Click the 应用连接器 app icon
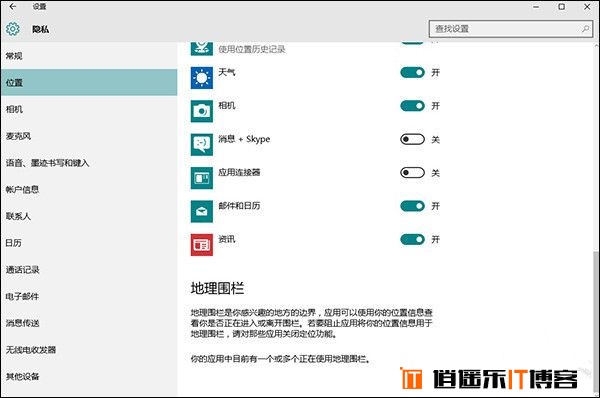This screenshot has width=600, height=398. point(202,178)
